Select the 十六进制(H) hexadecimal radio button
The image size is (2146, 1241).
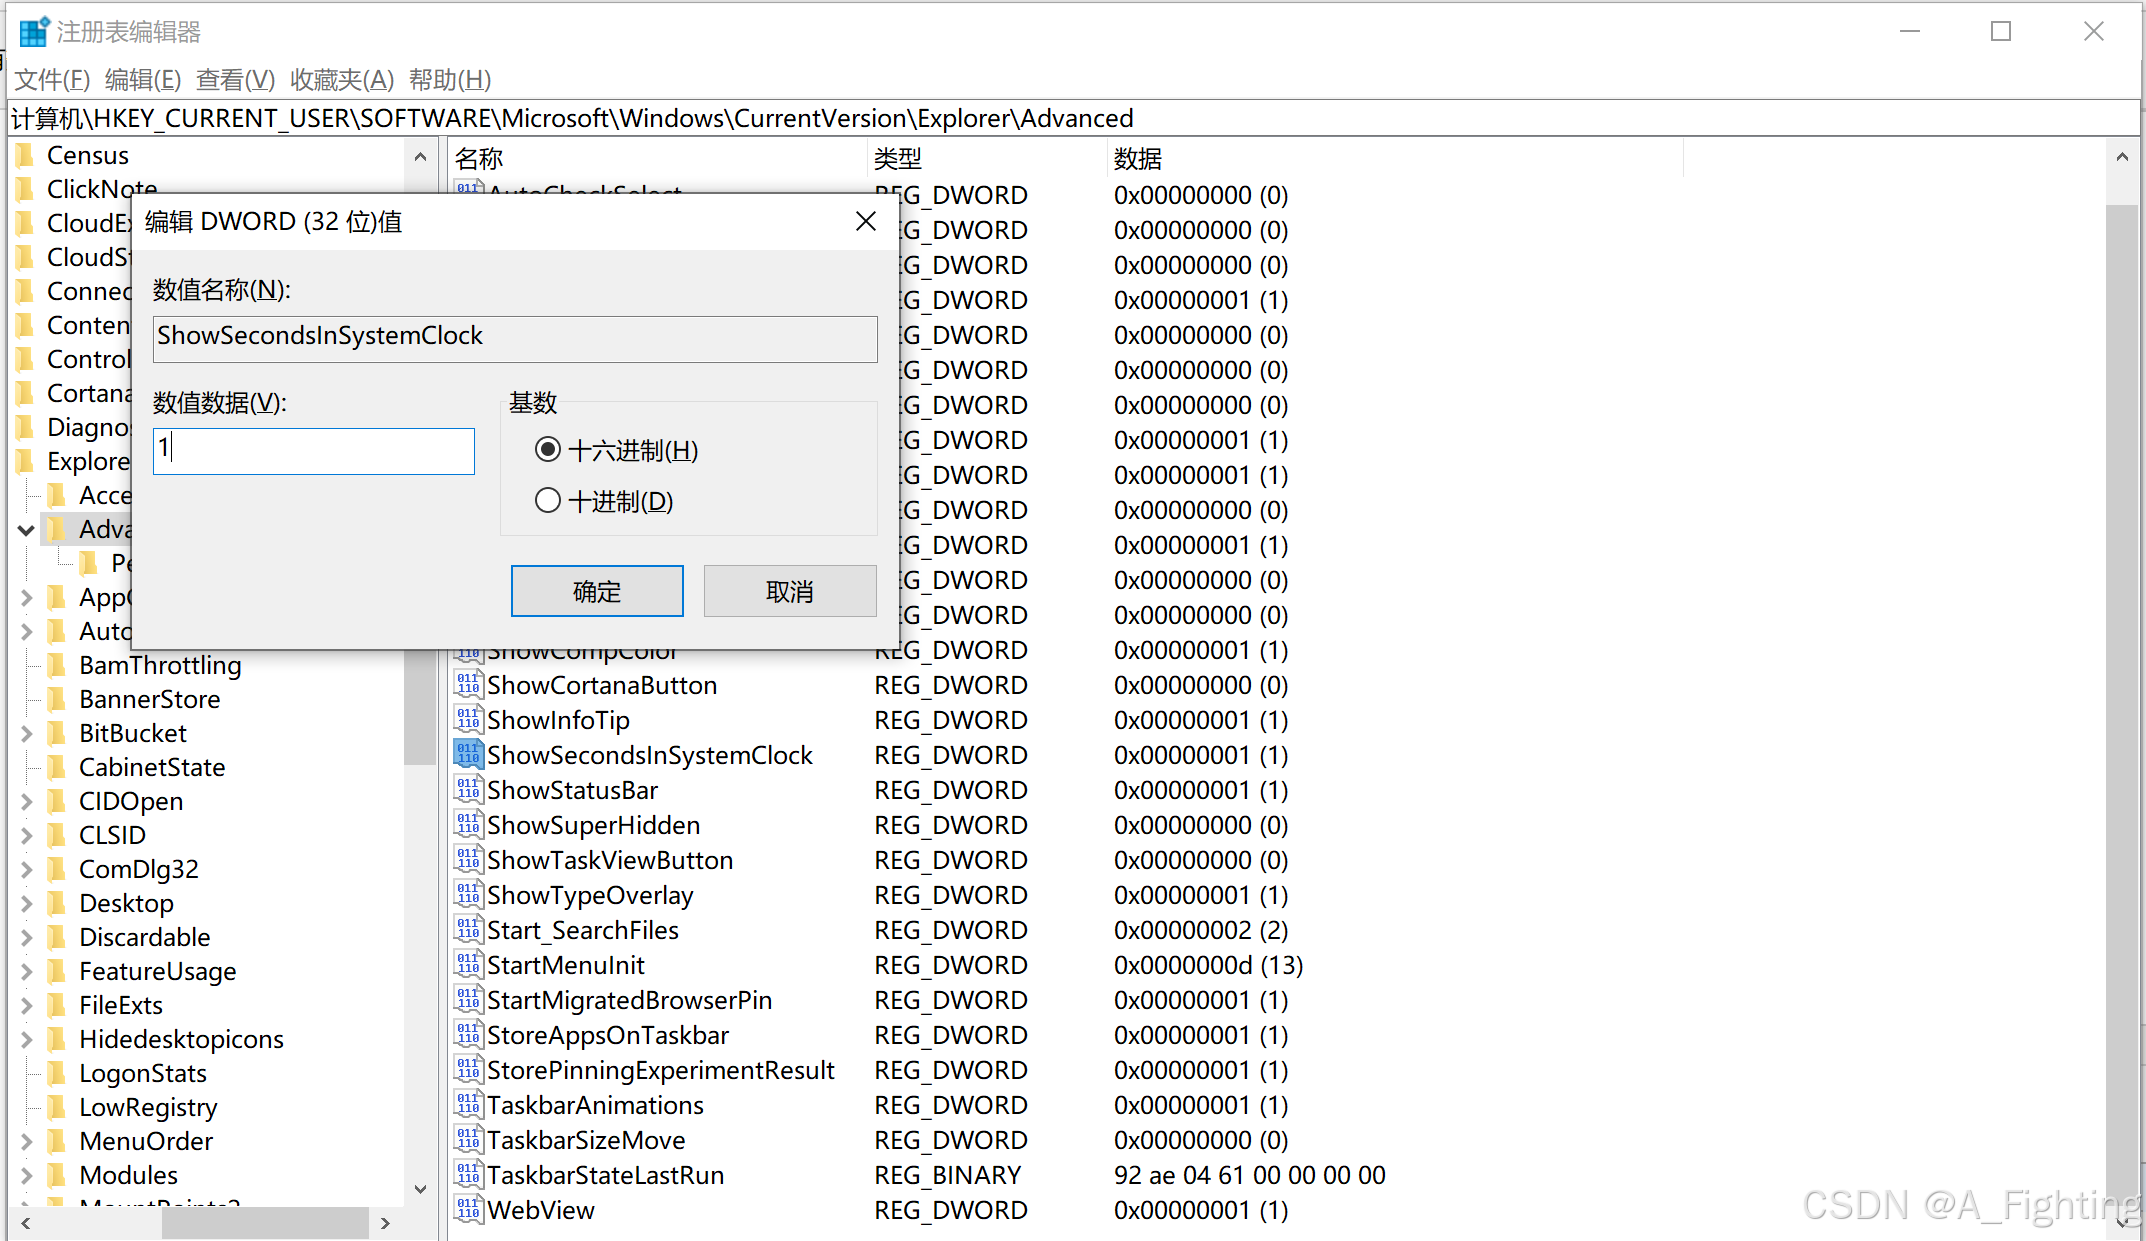point(548,450)
